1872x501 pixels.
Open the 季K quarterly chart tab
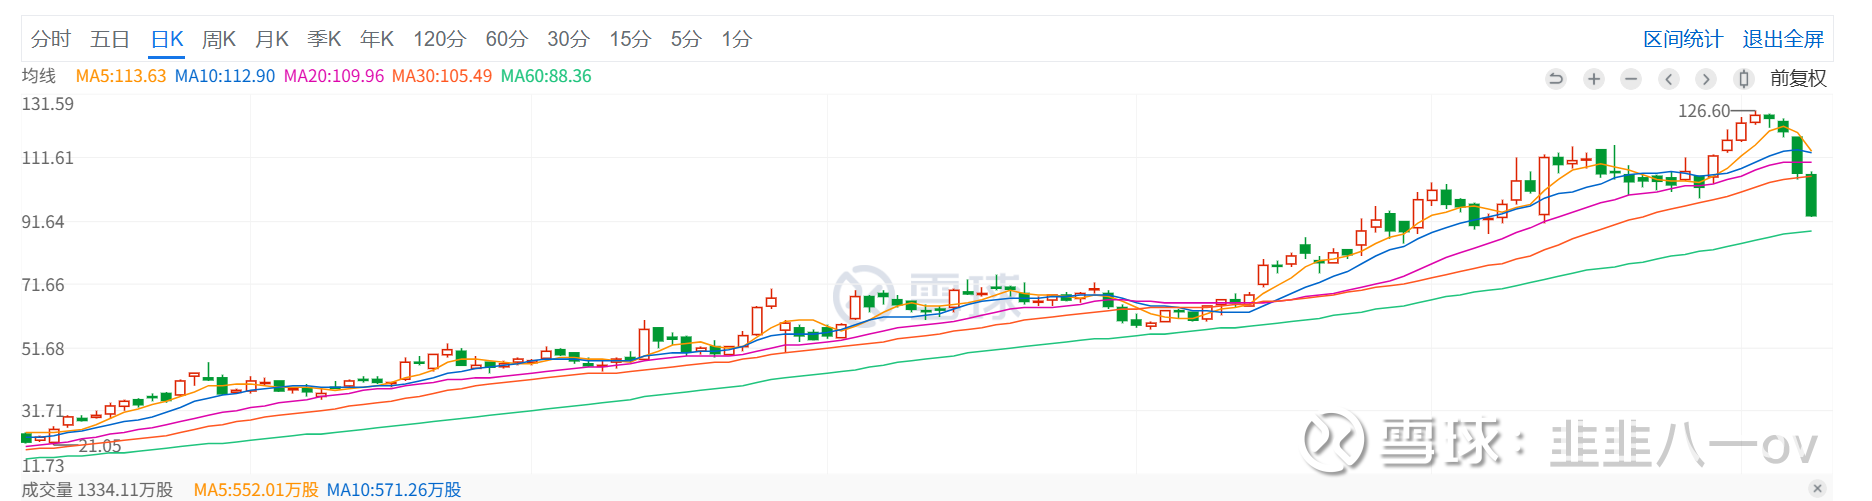324,39
